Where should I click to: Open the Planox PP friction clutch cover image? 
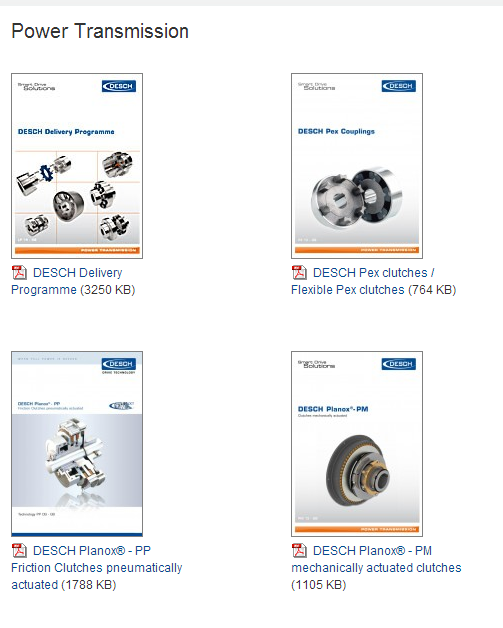(x=77, y=444)
